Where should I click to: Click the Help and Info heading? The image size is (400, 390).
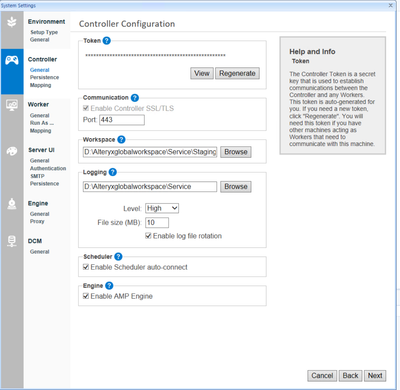pyautogui.click(x=312, y=52)
